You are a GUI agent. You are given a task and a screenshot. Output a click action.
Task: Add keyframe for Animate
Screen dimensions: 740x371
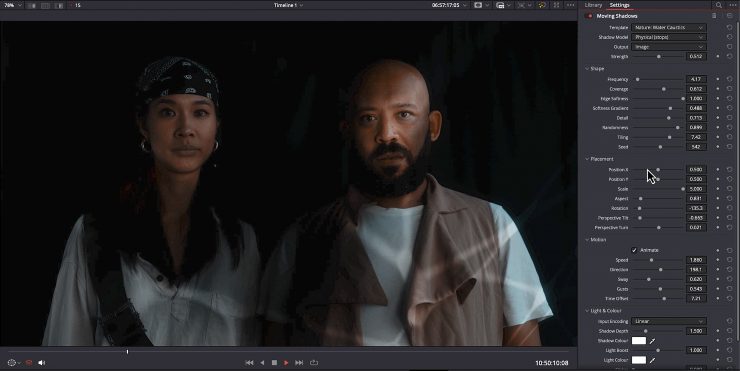718,250
